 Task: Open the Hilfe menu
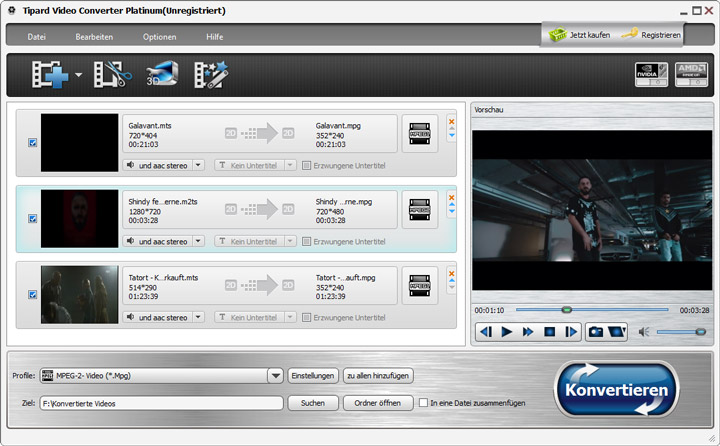tap(214, 37)
